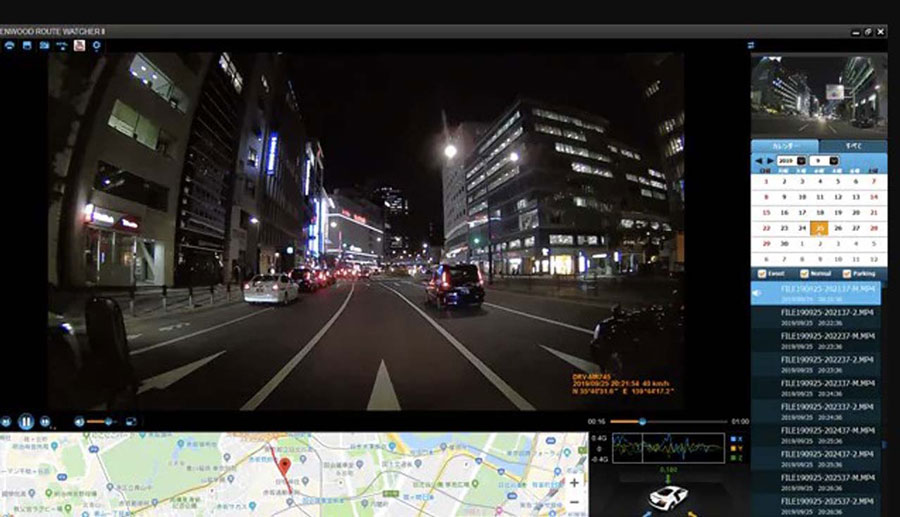
Task: Toggle the picture-in-picture view icon
Action: [x=131, y=422]
